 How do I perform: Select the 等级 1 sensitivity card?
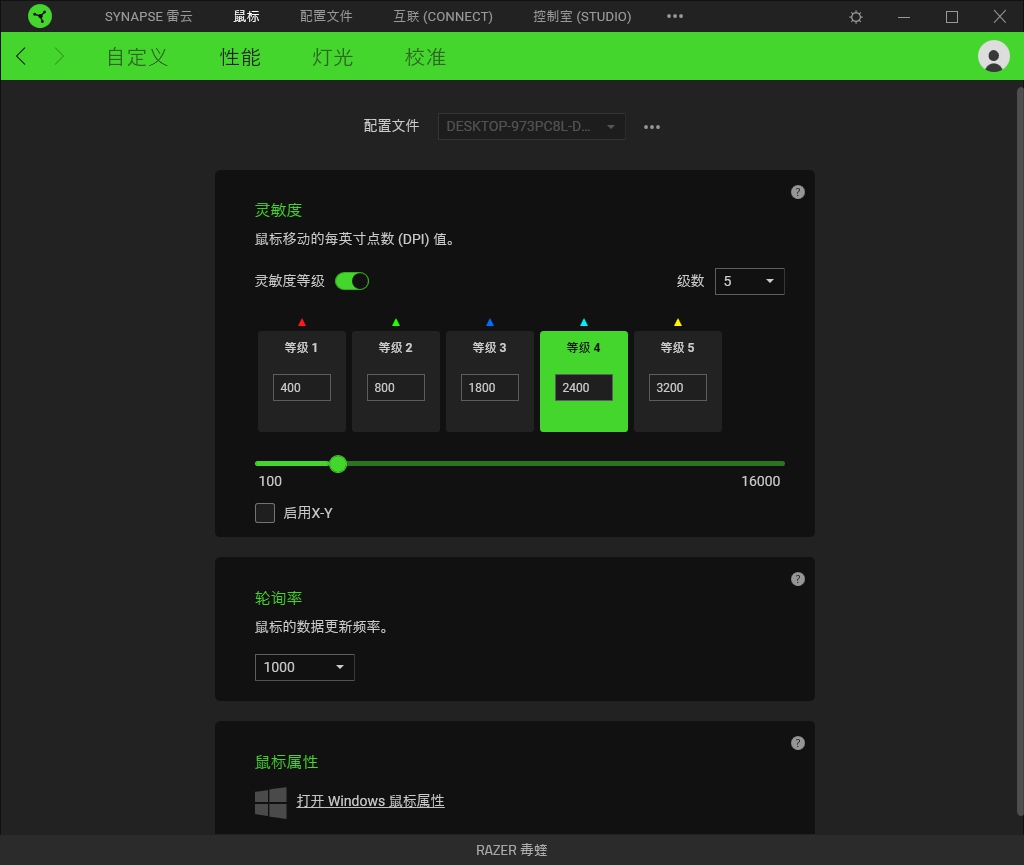point(302,381)
